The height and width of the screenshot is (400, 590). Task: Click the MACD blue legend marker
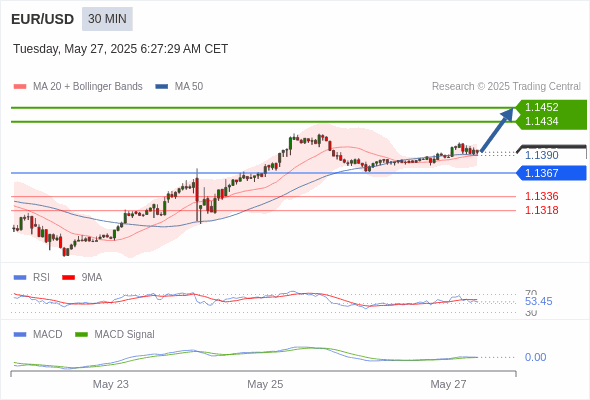(x=20, y=335)
